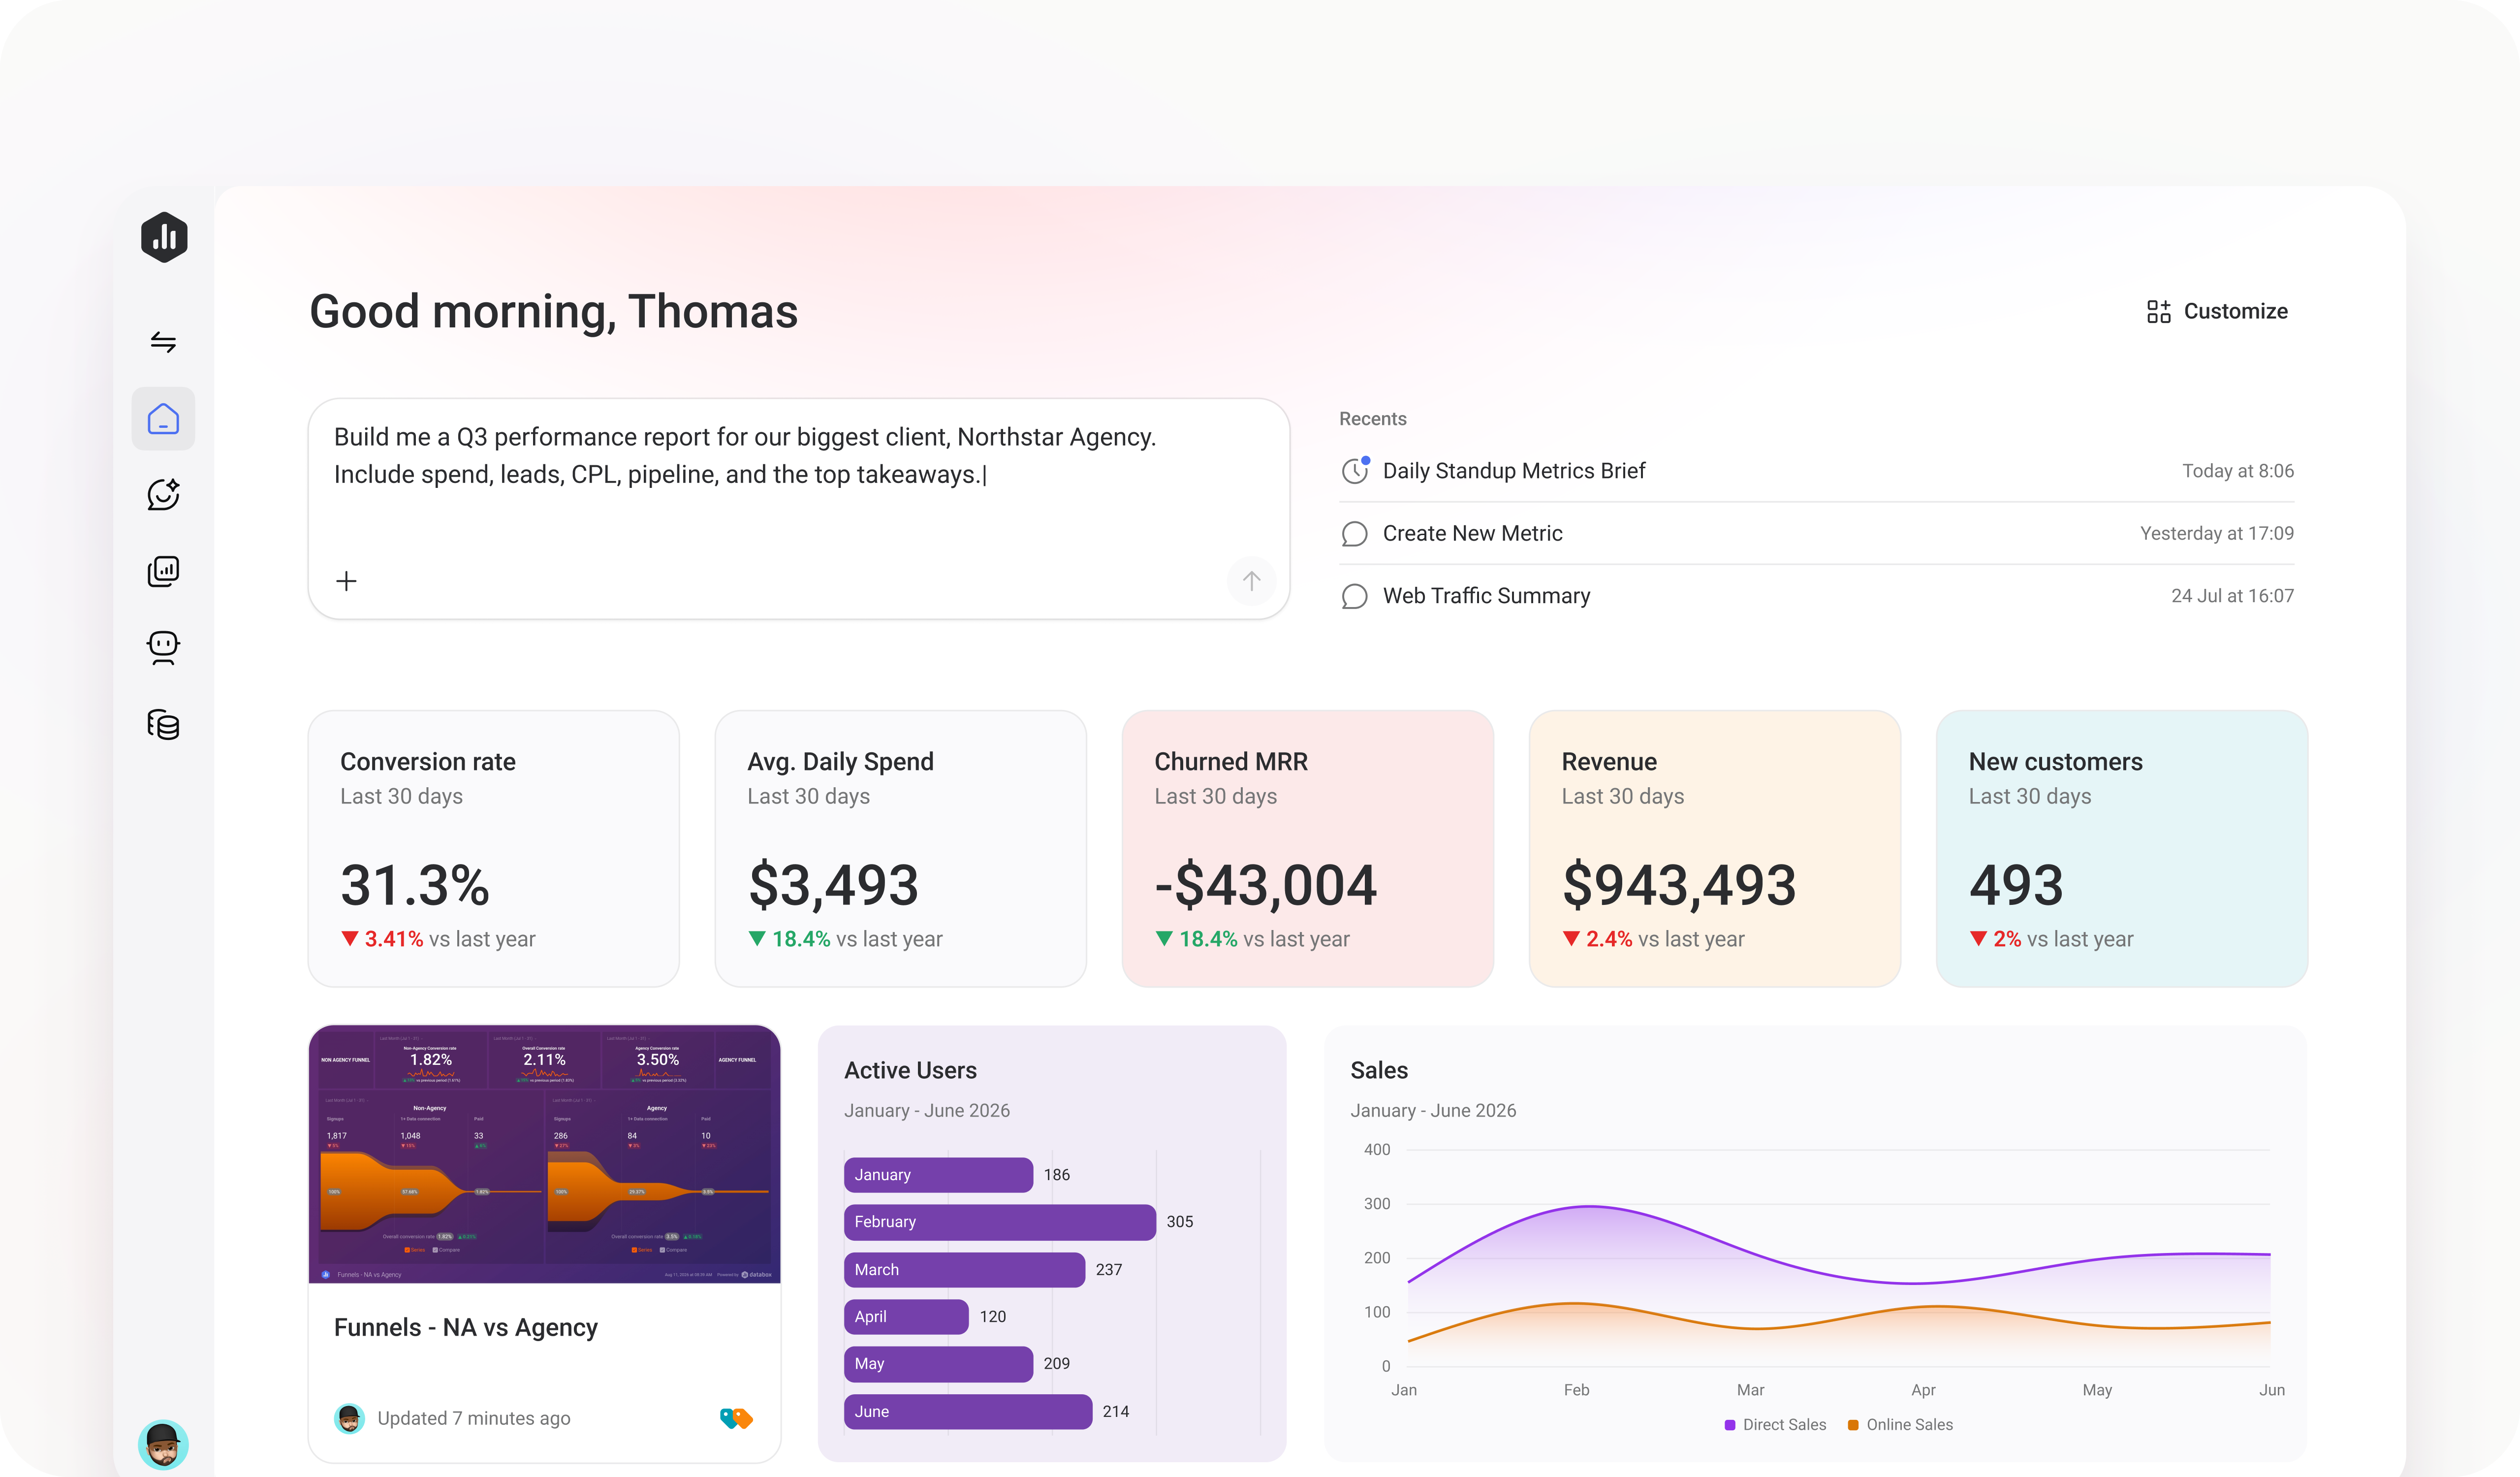Screen dimensions: 2520x1477
Task: Click the chat bubble icon beside Create New Metric
Action: tap(1354, 534)
